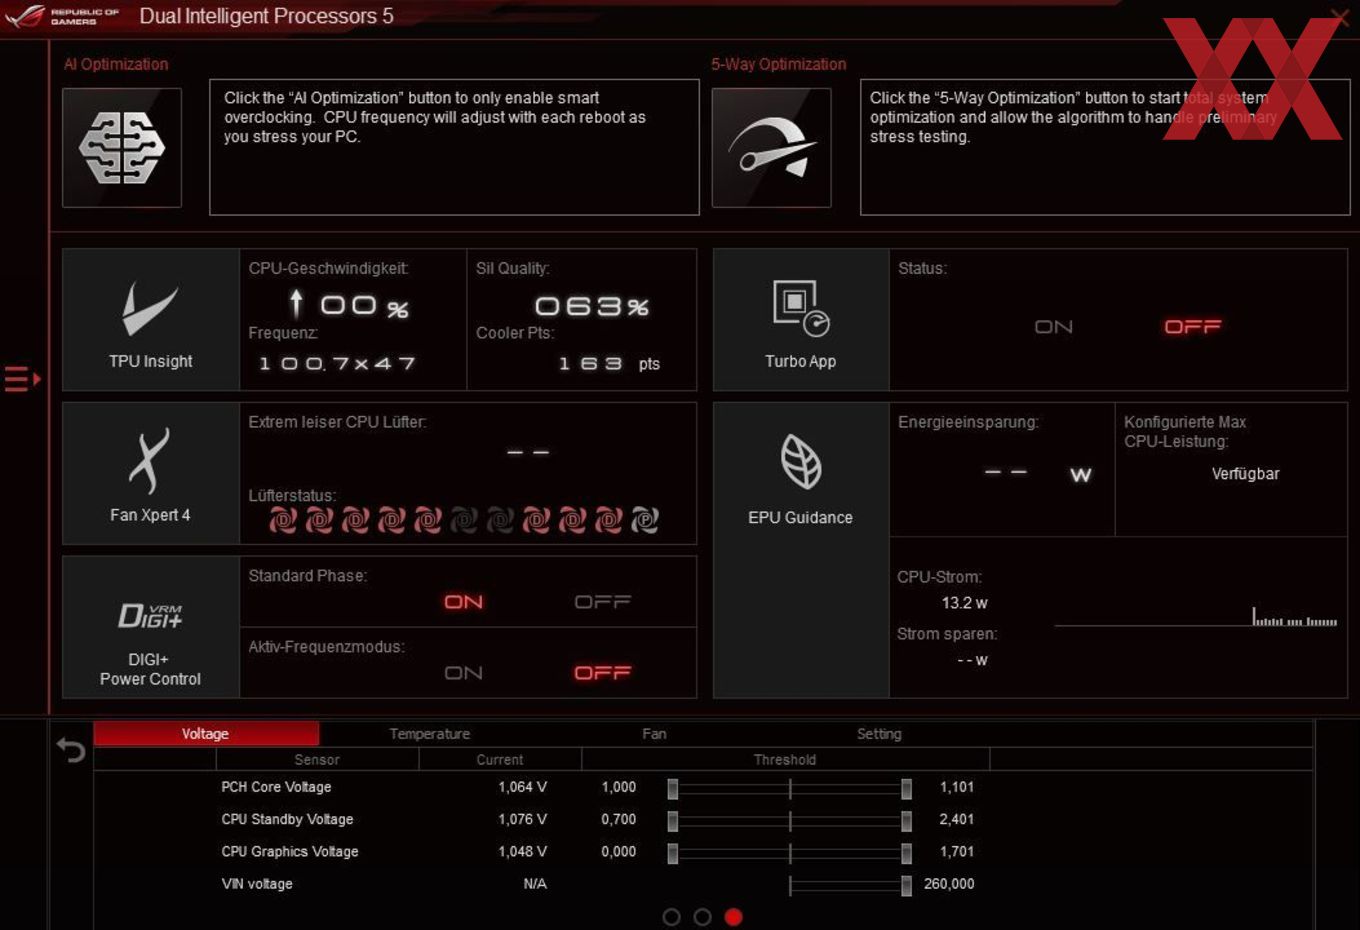Click the PCH Core Voltage minimum value 1,000

[619, 787]
